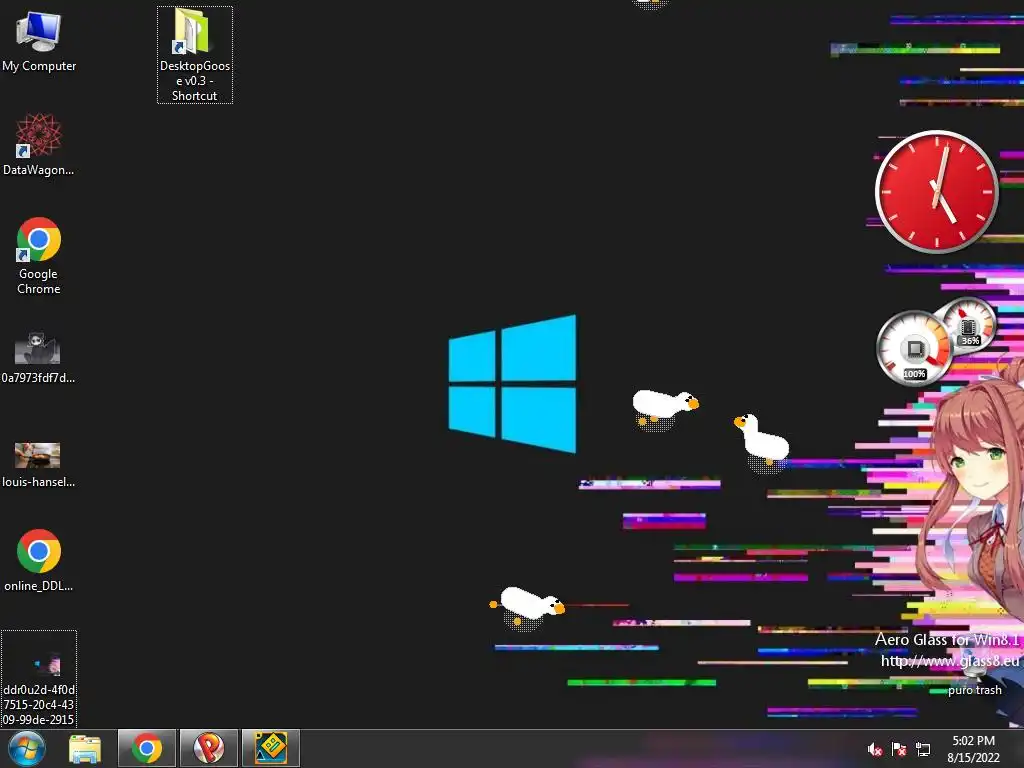Screen dimensions: 1024x768
Task: Open the Windows Start orb
Action: pos(27,748)
